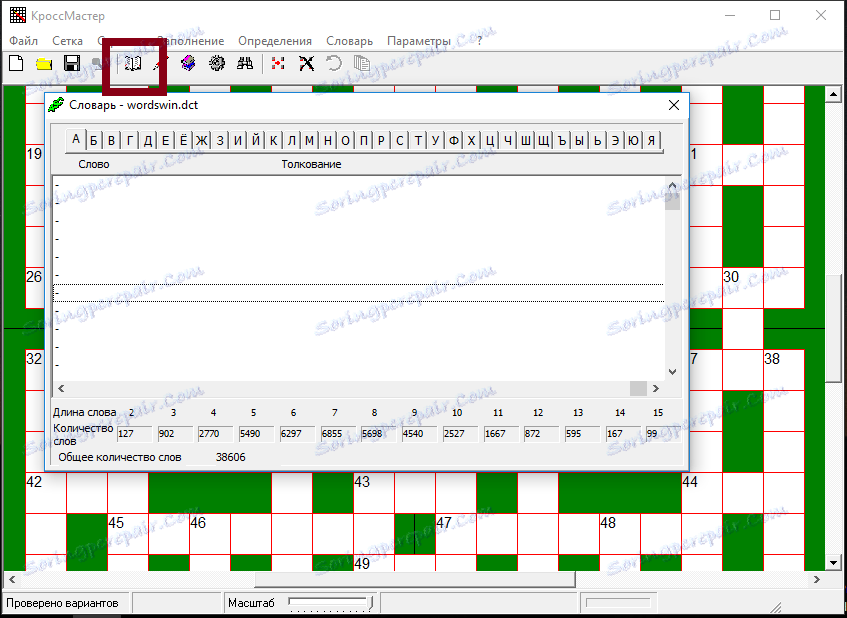Save crossword with the floppy disk icon
Viewport: 847px width, 618px height.
72,64
